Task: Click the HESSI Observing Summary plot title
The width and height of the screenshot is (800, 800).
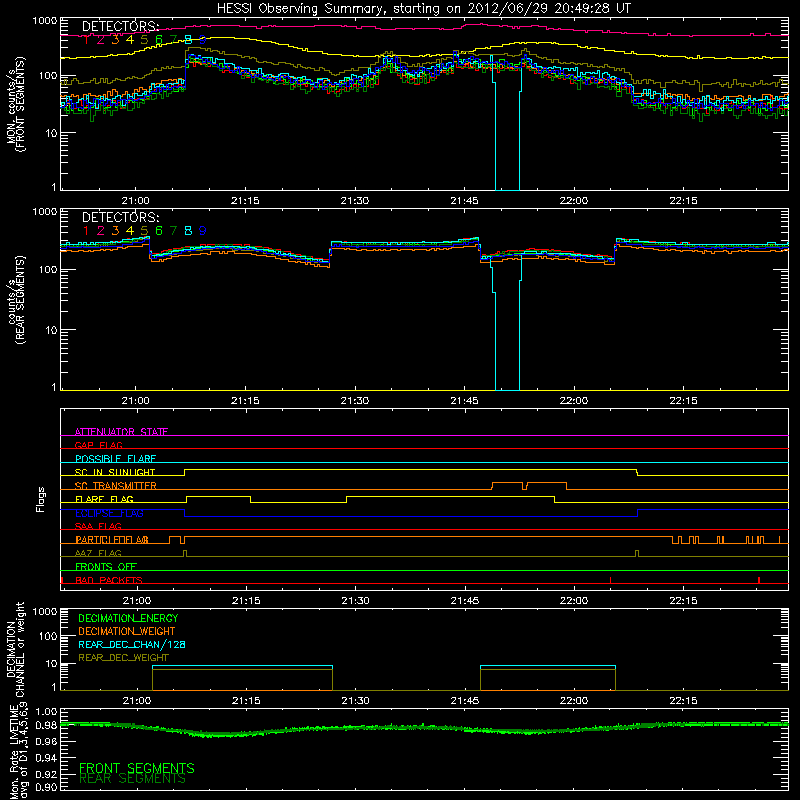Action: click(x=423, y=8)
